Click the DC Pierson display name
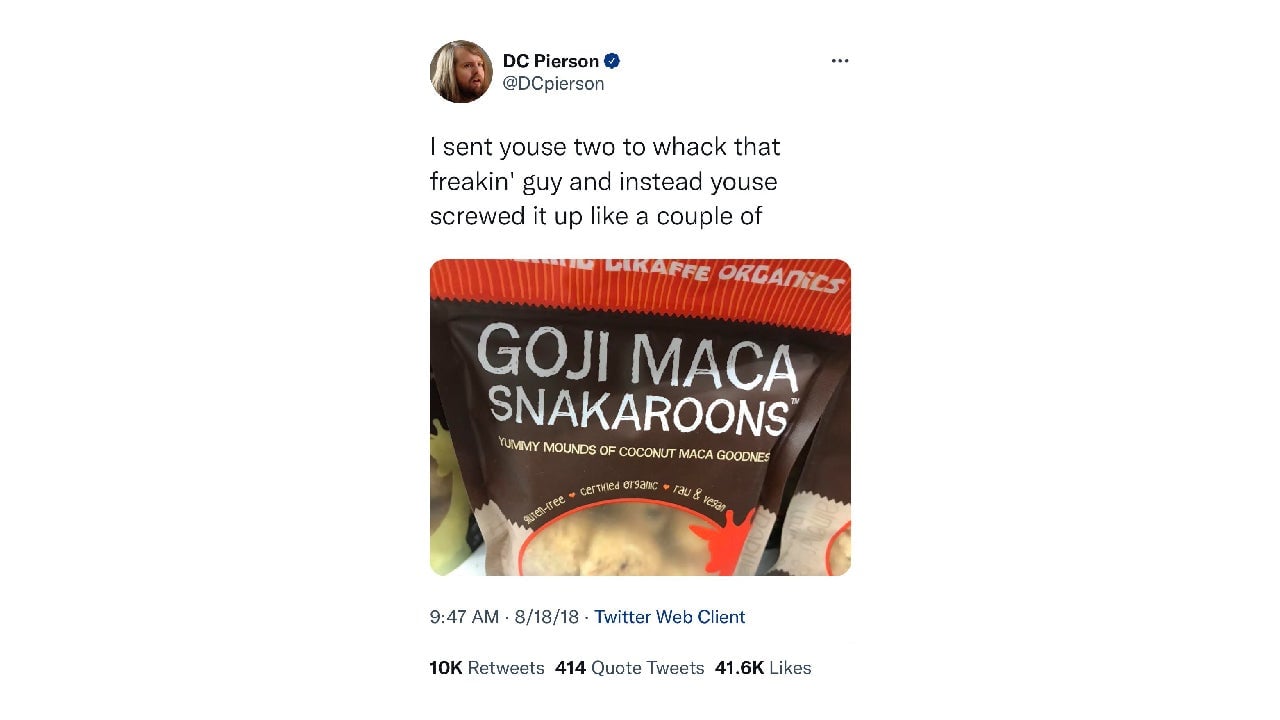This screenshot has height=720, width=1280. point(551,61)
